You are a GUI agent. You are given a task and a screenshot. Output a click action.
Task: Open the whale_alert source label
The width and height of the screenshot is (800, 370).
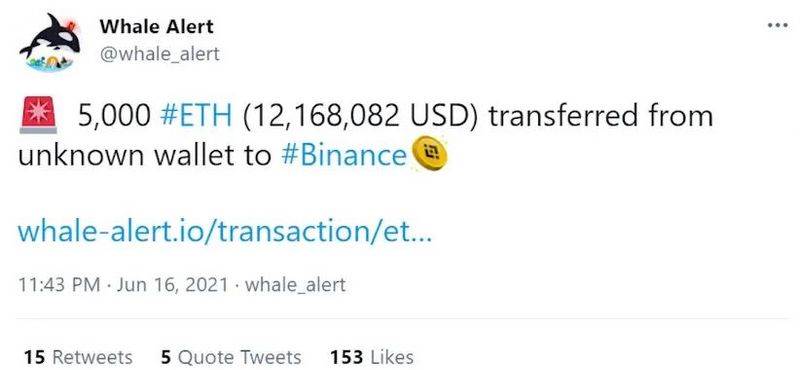click(x=295, y=285)
